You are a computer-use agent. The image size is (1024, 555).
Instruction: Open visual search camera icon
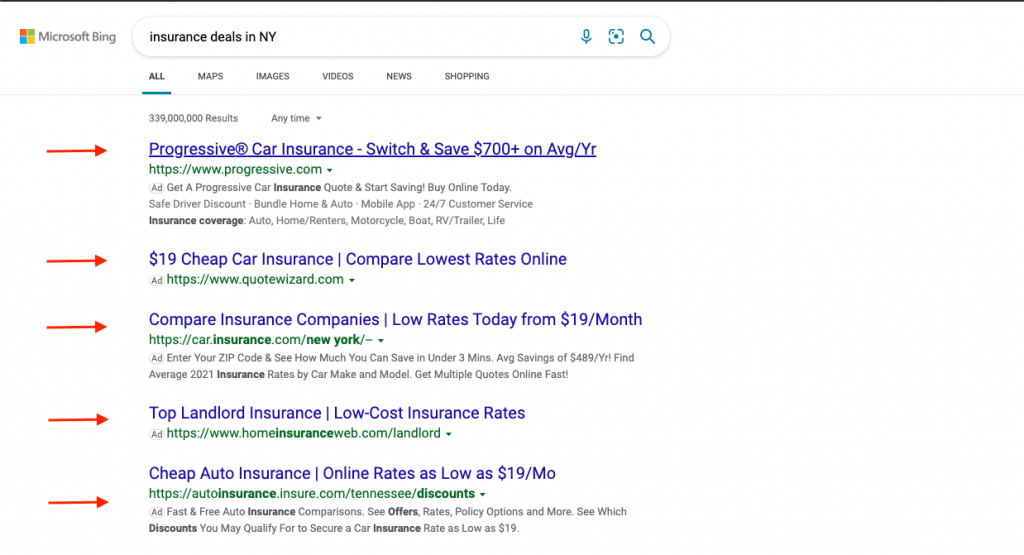click(616, 37)
